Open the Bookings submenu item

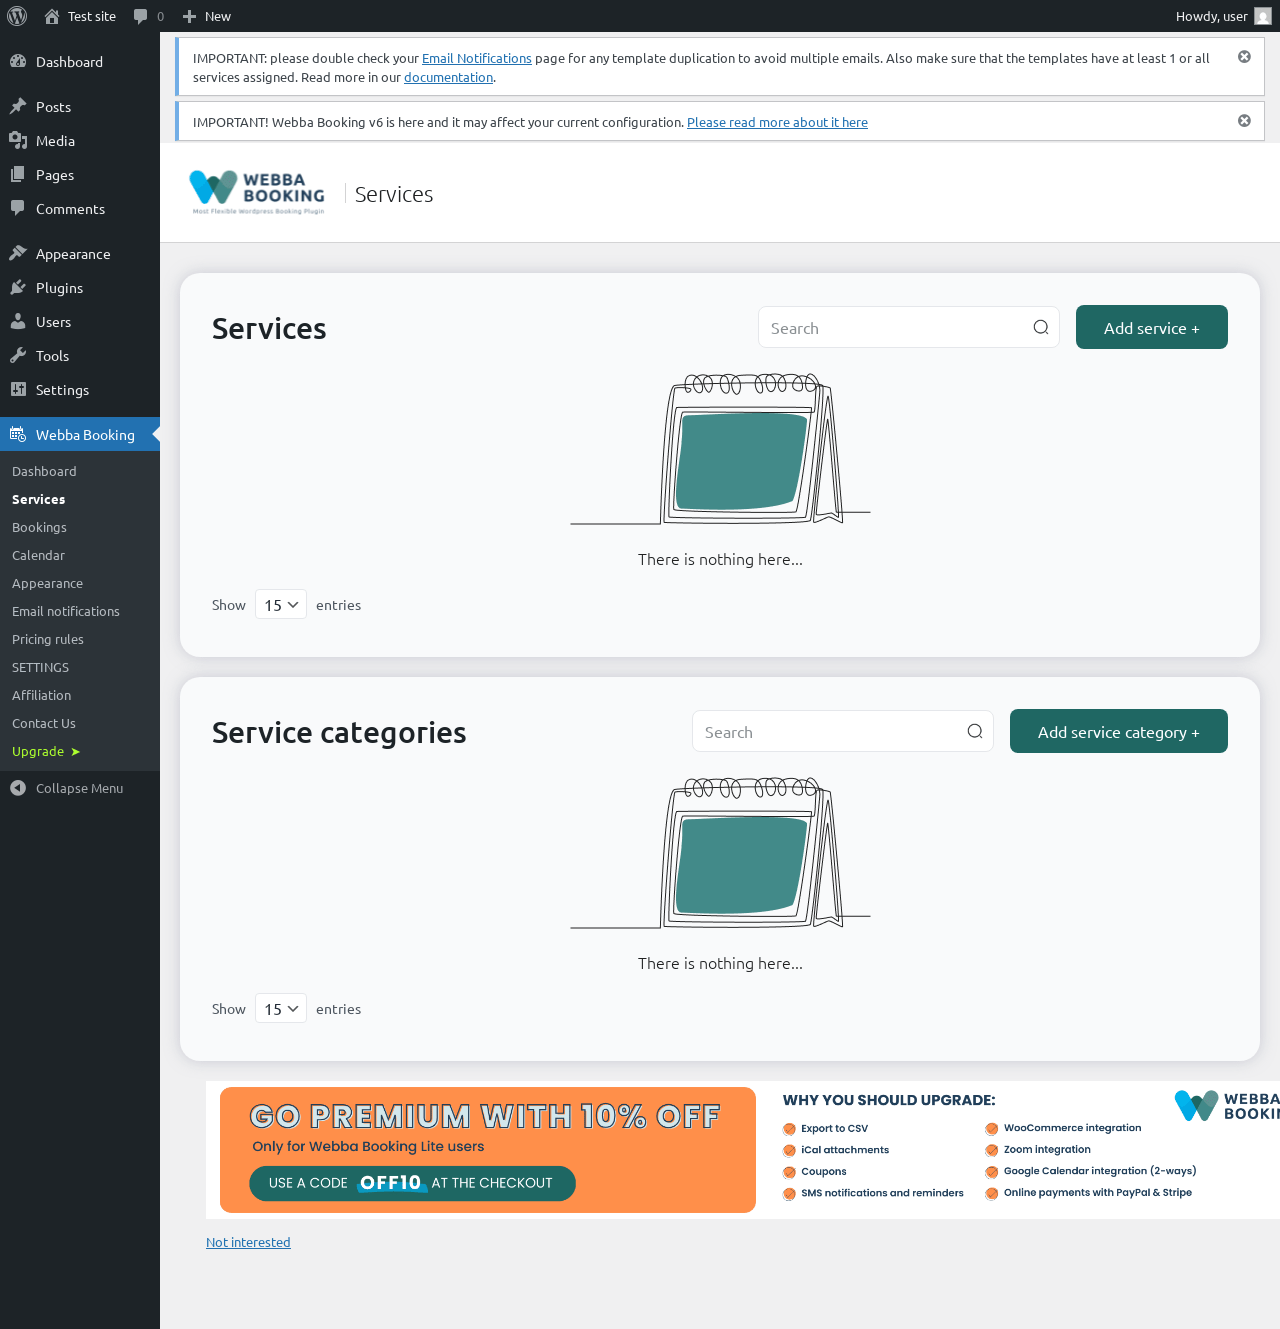point(39,527)
